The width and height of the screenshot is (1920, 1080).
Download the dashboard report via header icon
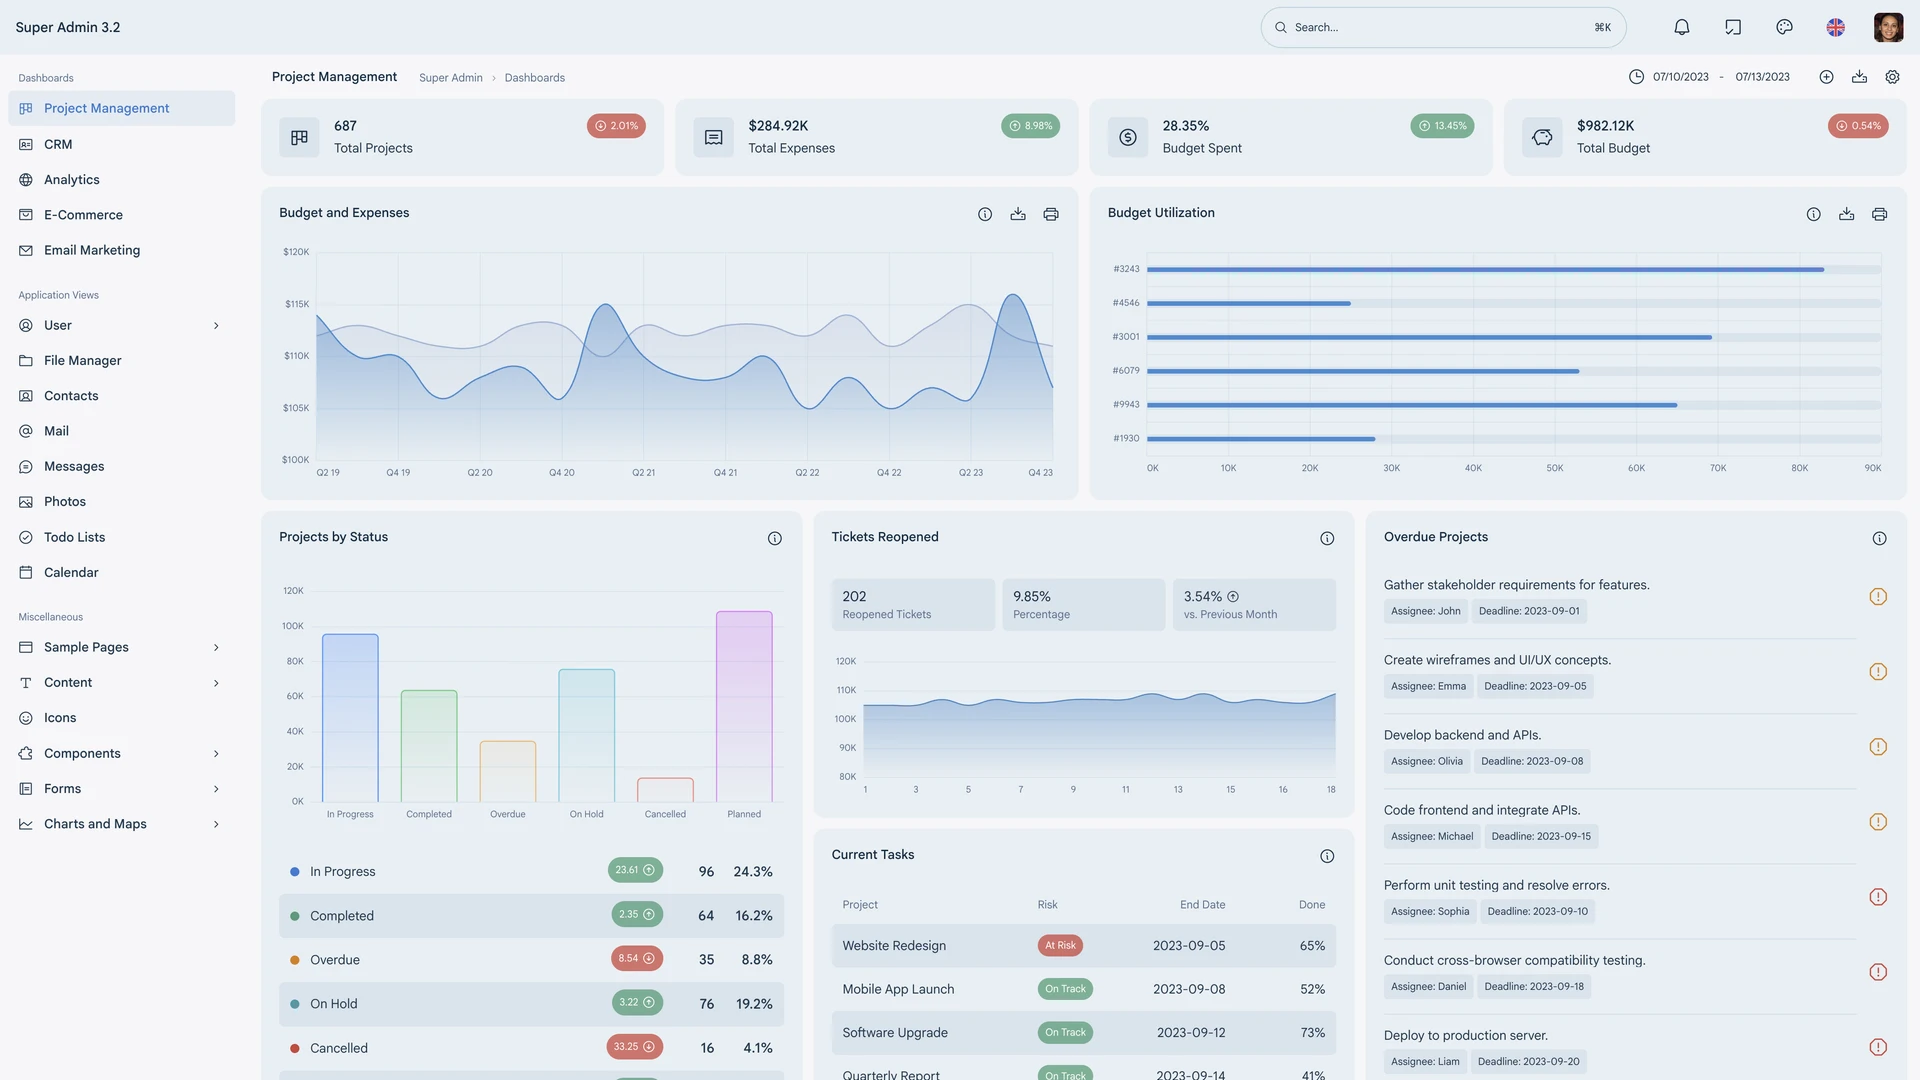pyautogui.click(x=1859, y=77)
